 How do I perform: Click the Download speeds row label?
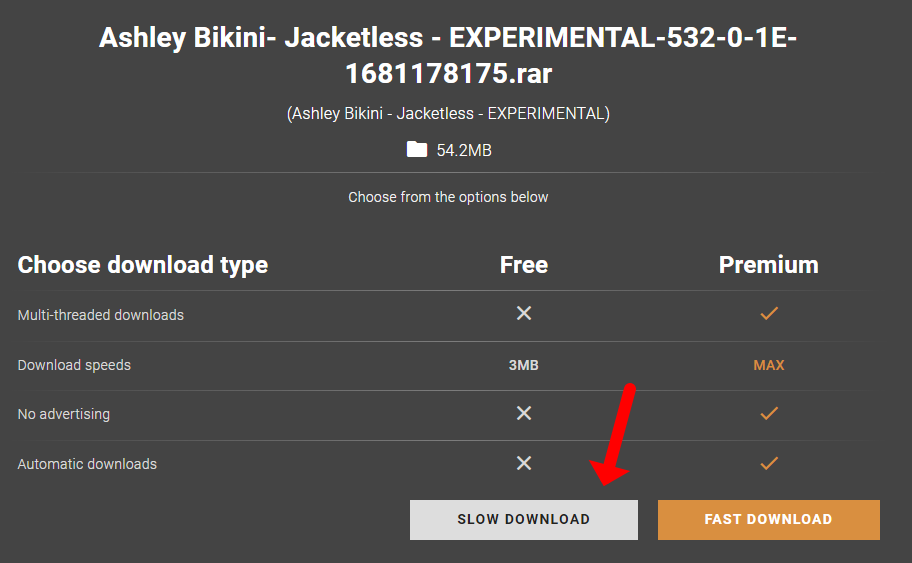click(74, 365)
